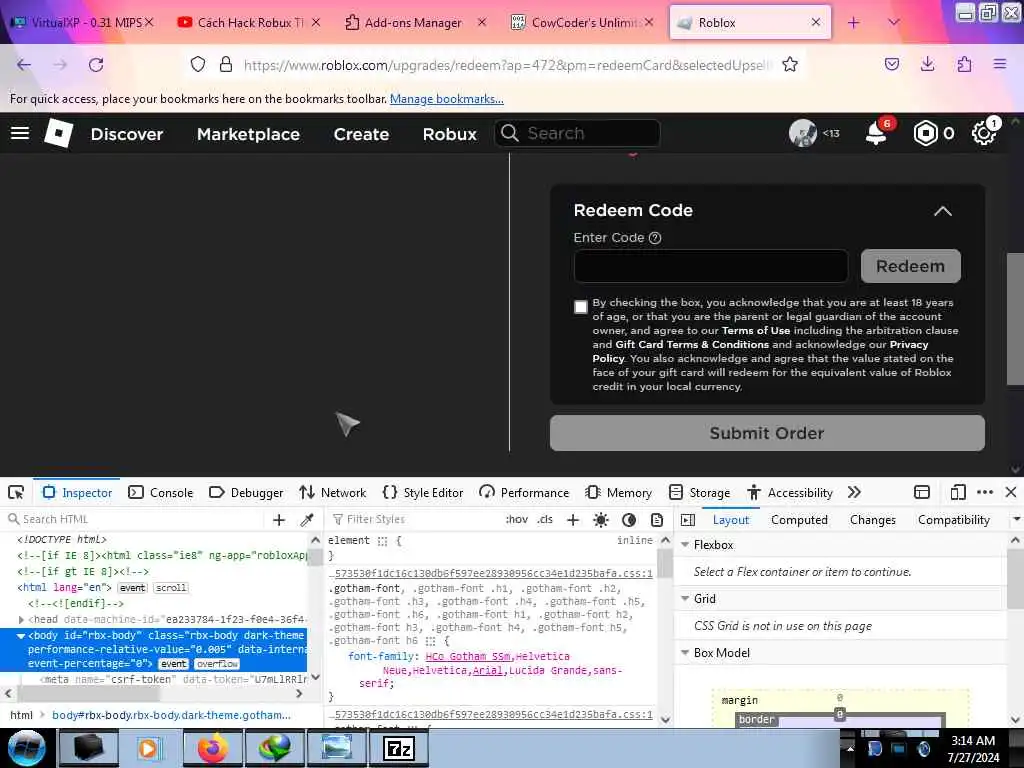The width and height of the screenshot is (1024, 768).
Task: Create new node with plus in HTML pane
Action: pos(279,520)
